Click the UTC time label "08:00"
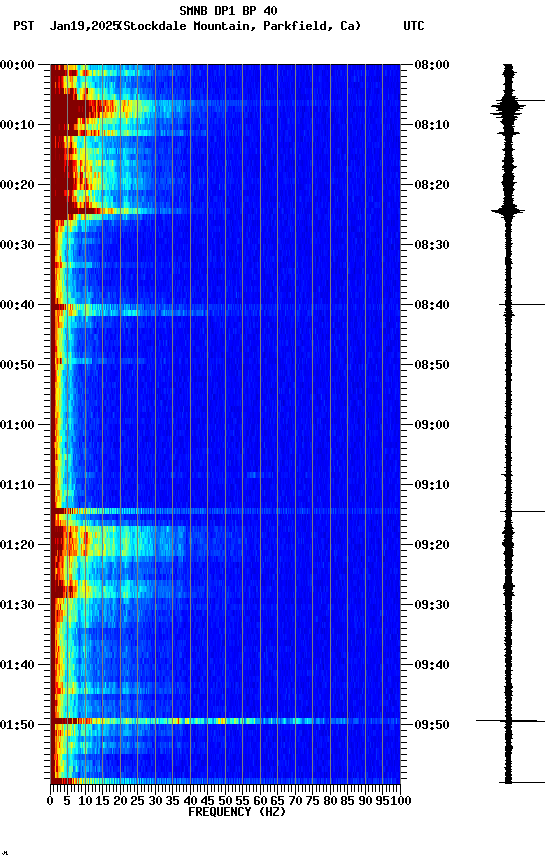Image resolution: width=552 pixels, height=864 pixels. 432,65
